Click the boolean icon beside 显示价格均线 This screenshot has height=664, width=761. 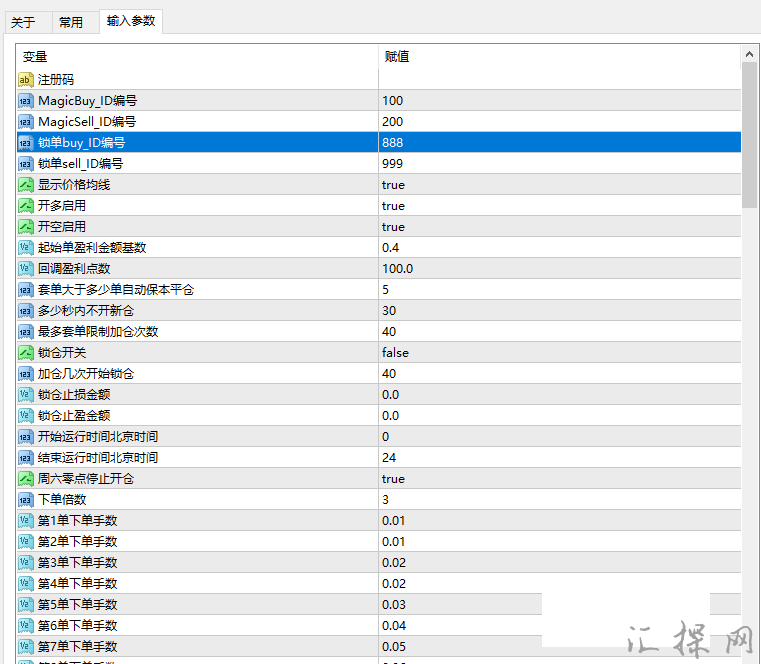click(26, 185)
